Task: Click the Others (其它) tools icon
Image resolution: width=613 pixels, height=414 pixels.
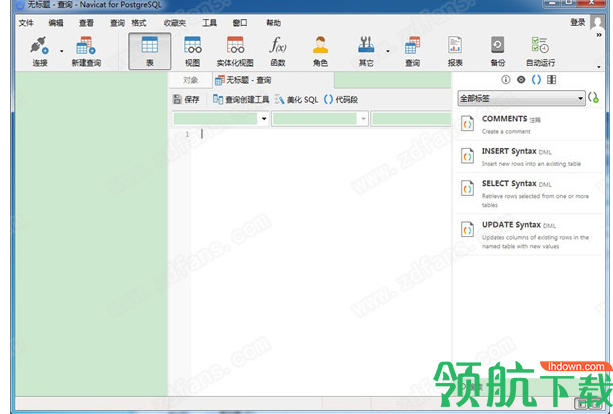Action: [366, 45]
